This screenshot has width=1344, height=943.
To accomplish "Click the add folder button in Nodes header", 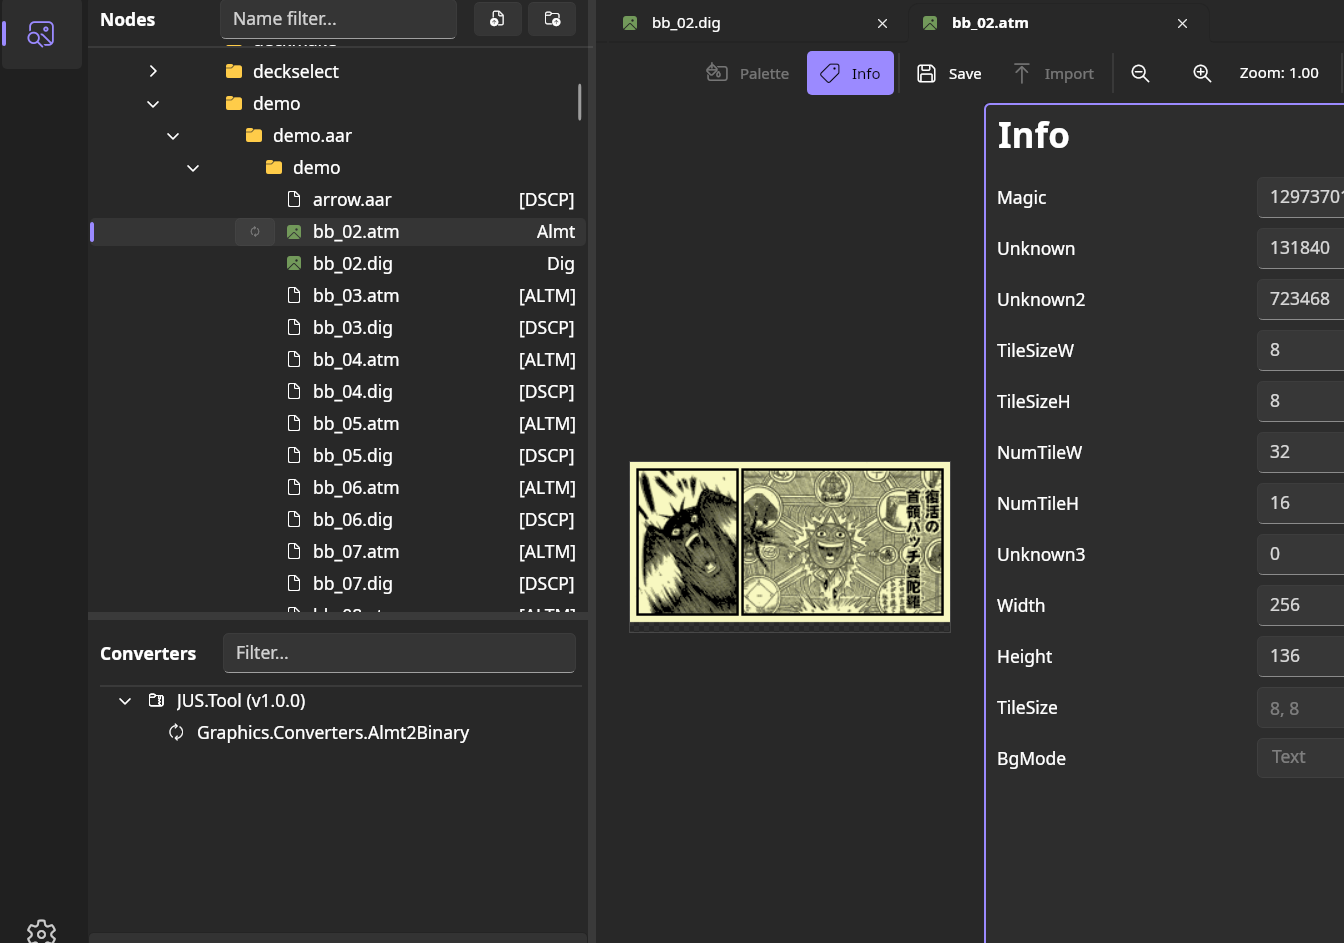I will 552,19.
